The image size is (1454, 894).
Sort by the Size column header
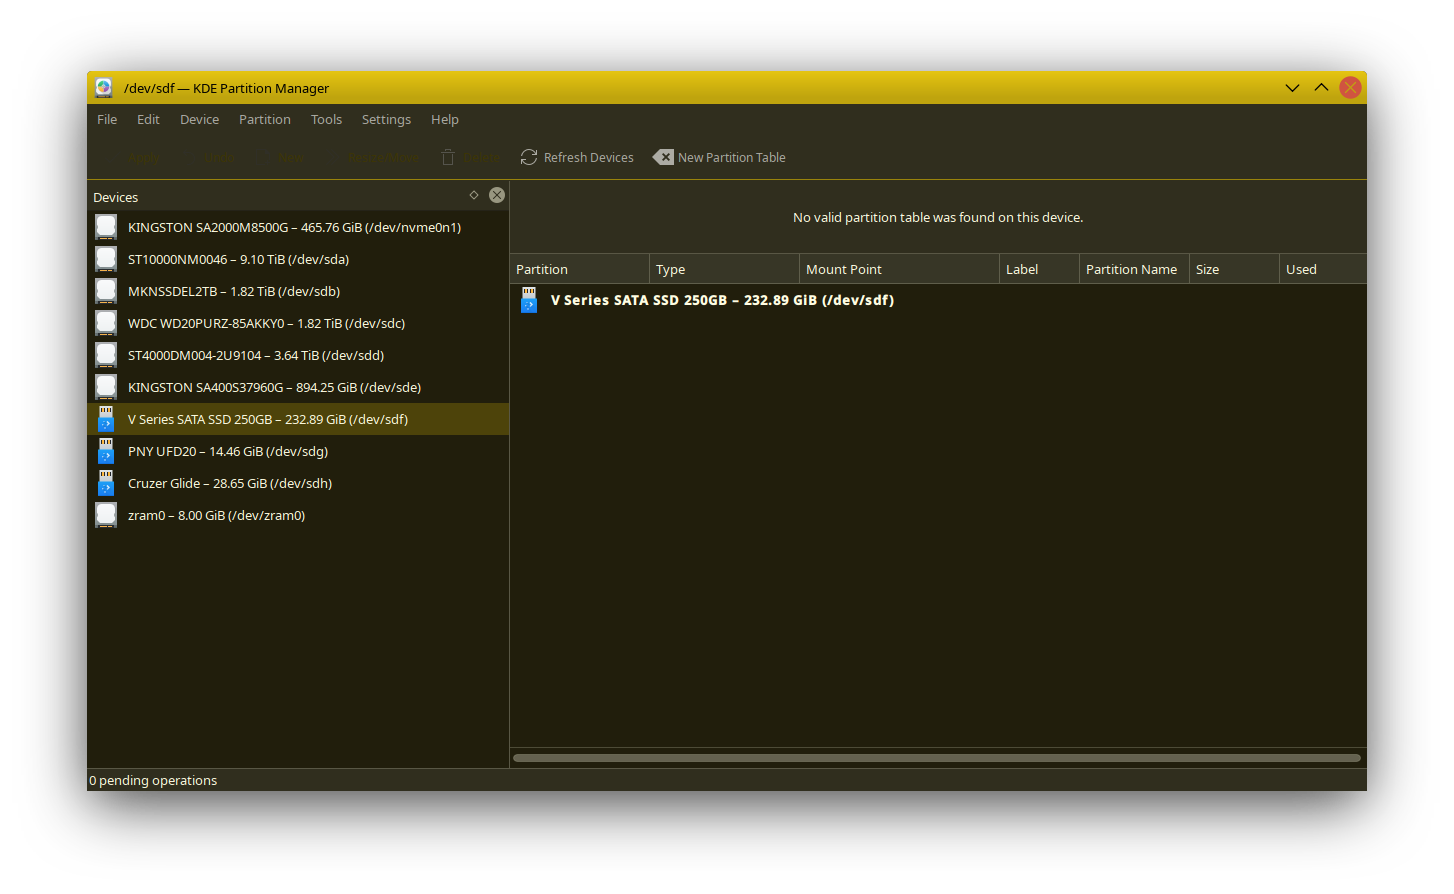[x=1235, y=269]
